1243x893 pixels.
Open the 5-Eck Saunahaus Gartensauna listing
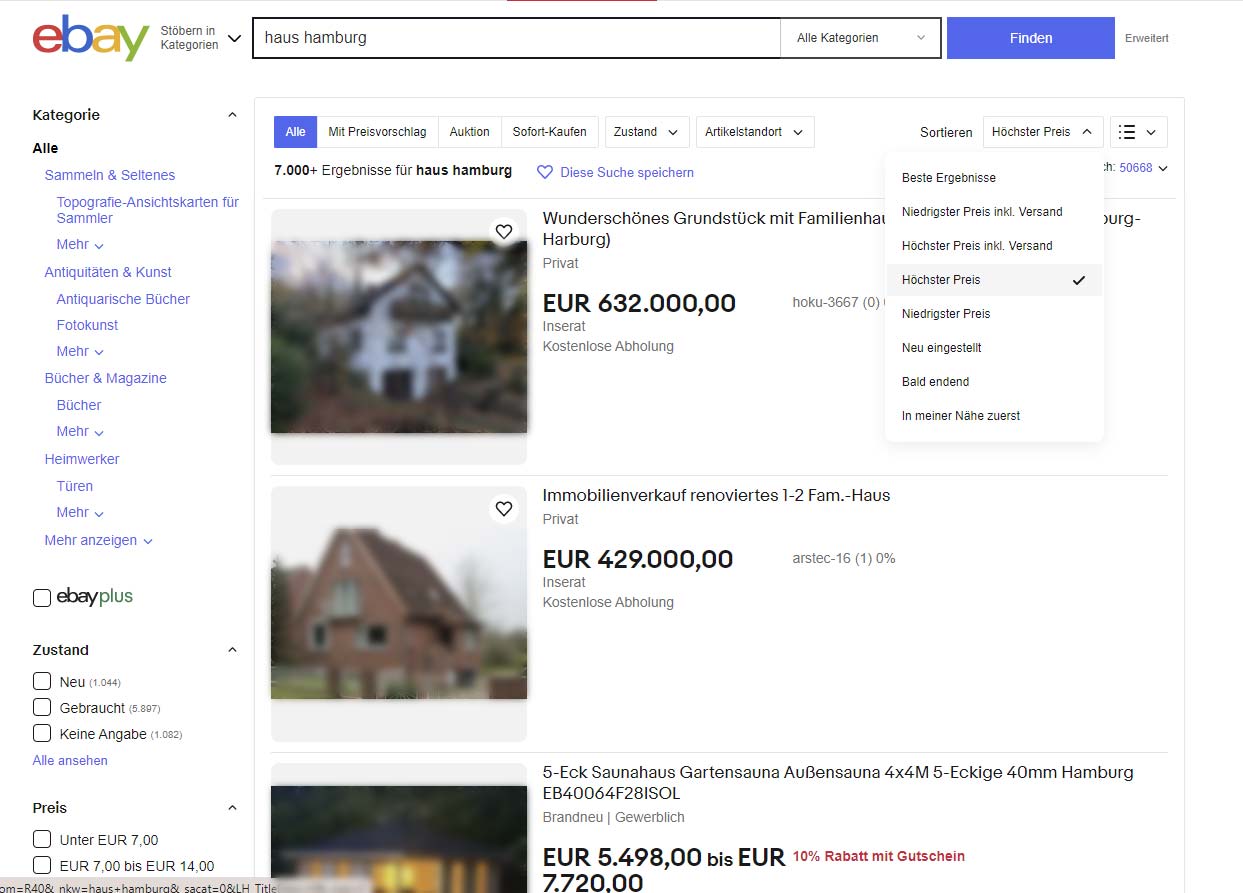click(x=838, y=783)
